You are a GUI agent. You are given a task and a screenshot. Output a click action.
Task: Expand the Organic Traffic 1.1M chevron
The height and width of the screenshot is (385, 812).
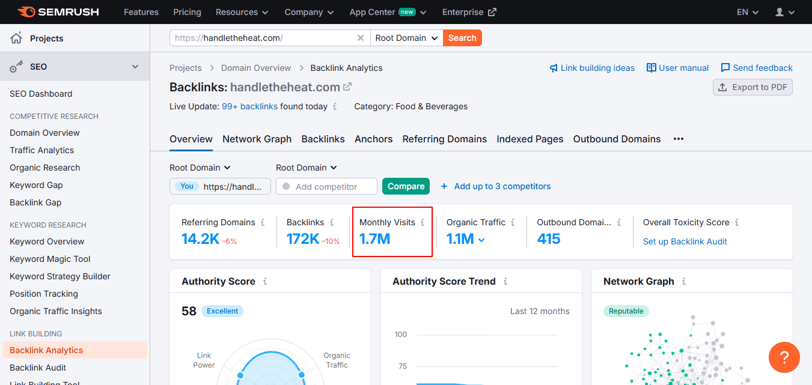tap(482, 240)
